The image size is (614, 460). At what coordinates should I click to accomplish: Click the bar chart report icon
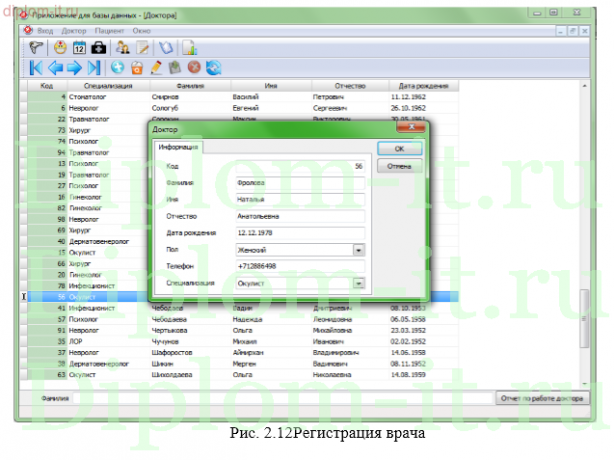click(189, 47)
